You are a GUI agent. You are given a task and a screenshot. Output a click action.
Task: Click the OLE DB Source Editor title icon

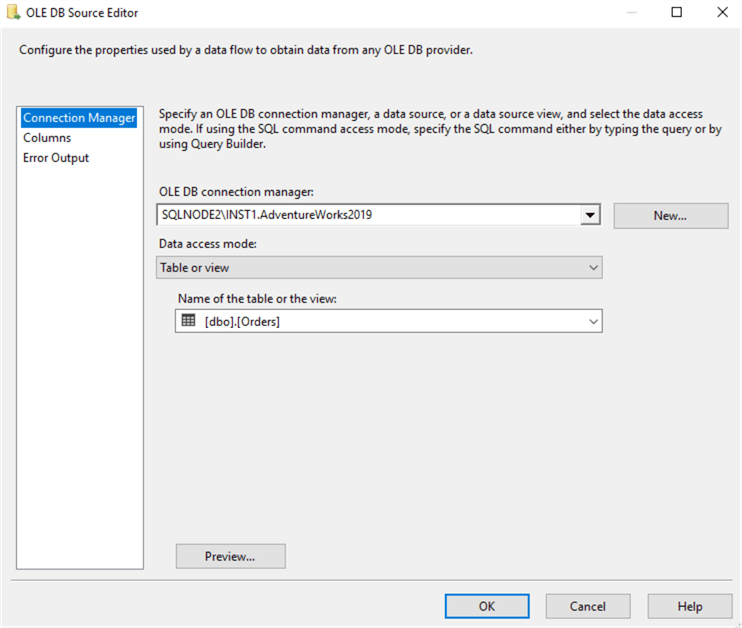coord(13,13)
